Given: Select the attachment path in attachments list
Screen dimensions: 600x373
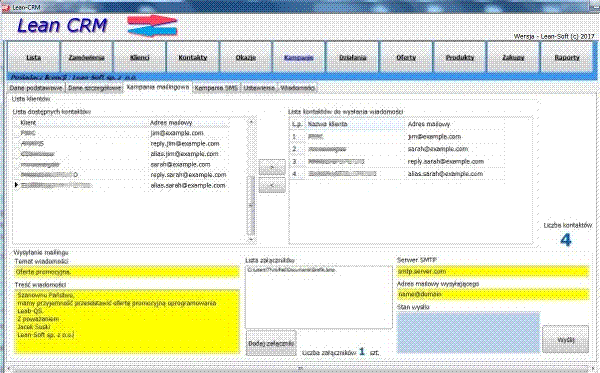Looking at the screenshot, I should click(292, 270).
